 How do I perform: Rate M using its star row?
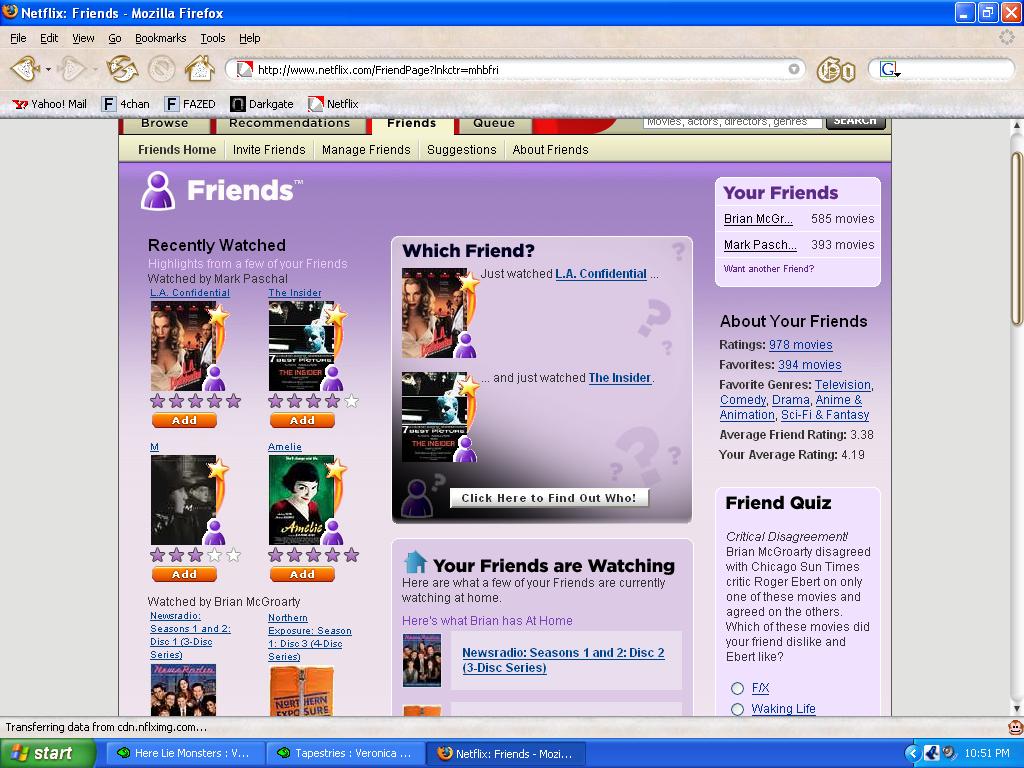[x=195, y=555]
